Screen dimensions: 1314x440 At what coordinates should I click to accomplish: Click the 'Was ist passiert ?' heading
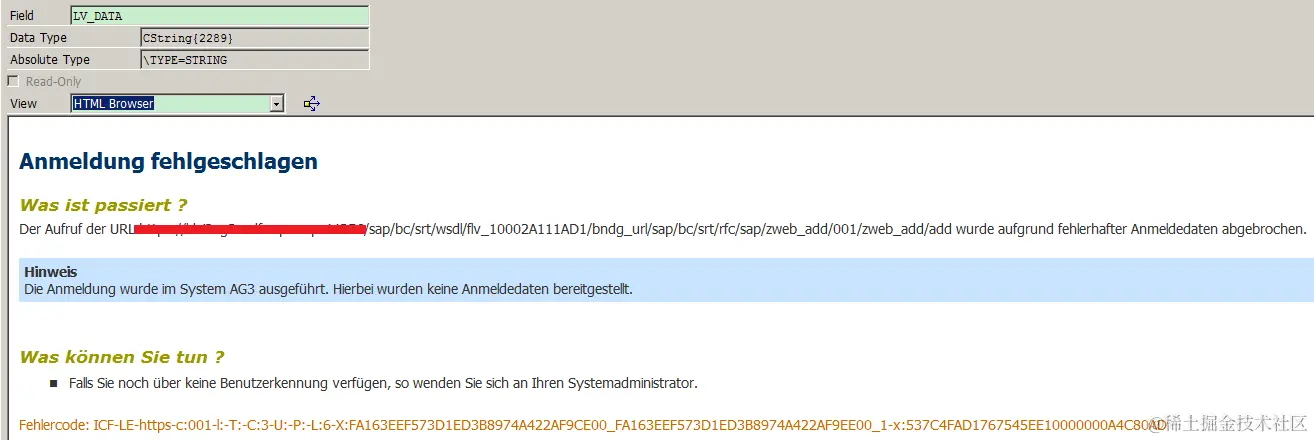point(103,205)
